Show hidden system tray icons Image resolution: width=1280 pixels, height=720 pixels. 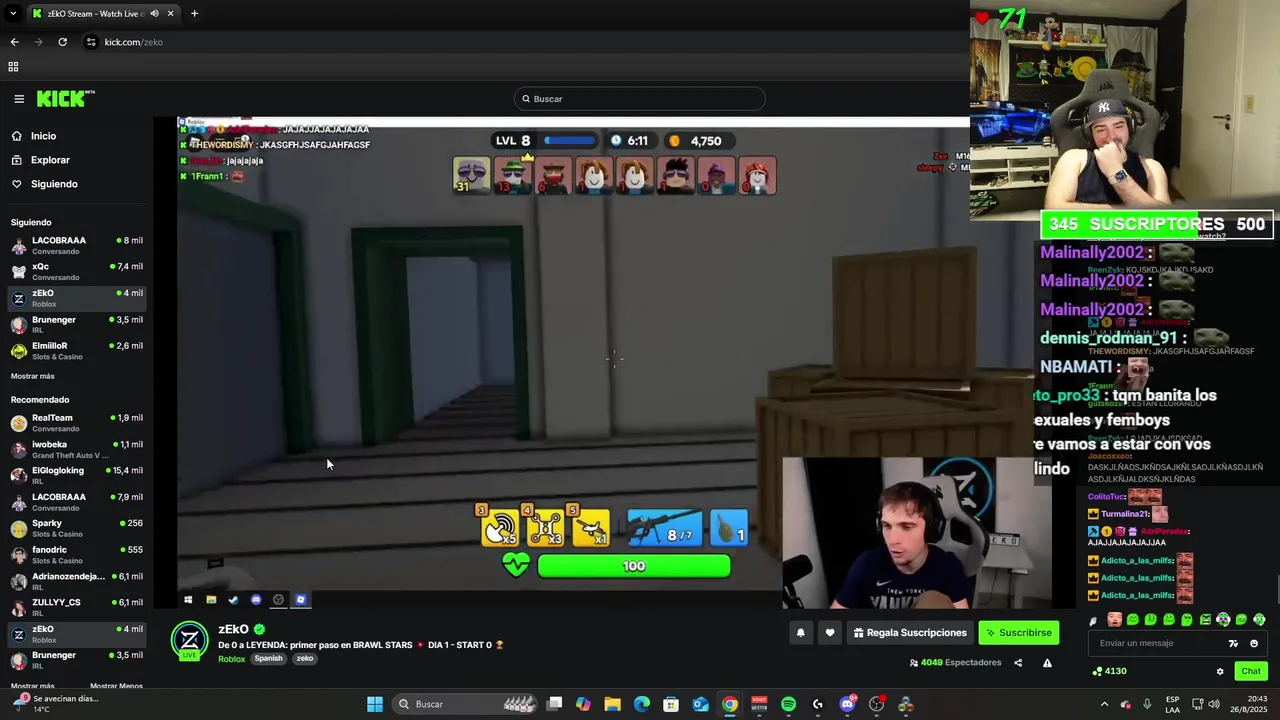[x=1104, y=704]
